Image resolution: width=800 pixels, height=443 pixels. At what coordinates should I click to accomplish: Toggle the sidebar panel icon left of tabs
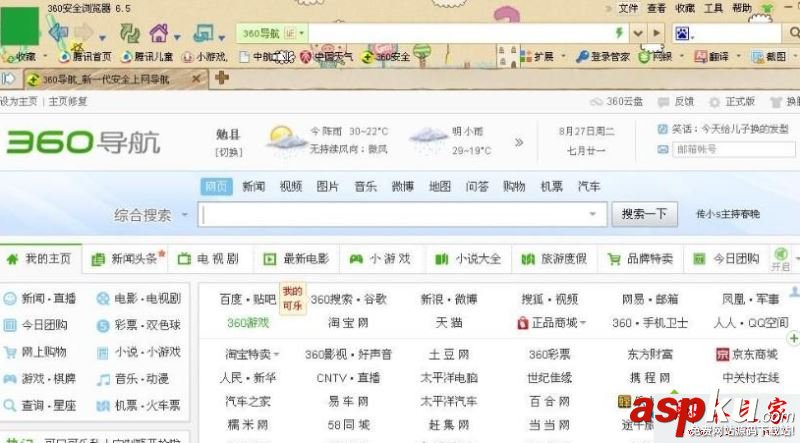click(8, 79)
